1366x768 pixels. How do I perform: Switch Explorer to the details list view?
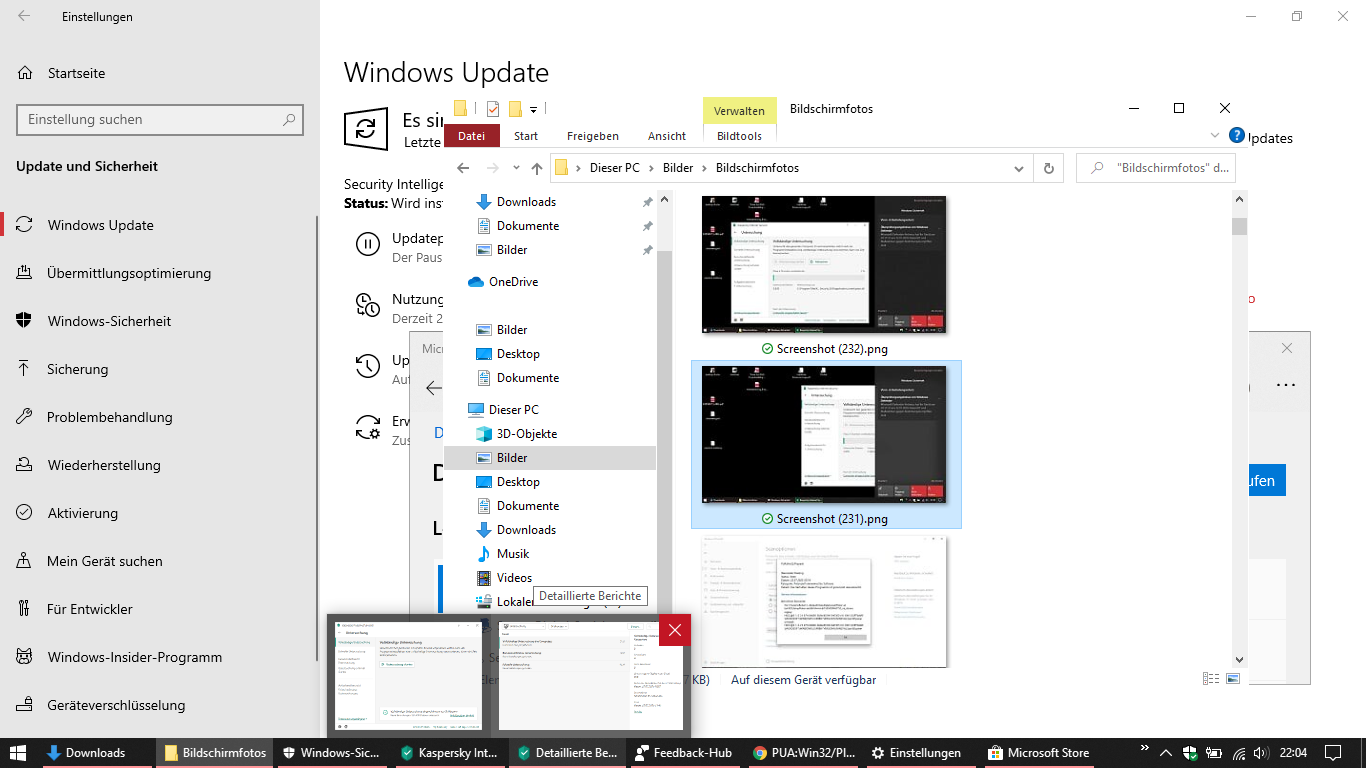(1211, 678)
